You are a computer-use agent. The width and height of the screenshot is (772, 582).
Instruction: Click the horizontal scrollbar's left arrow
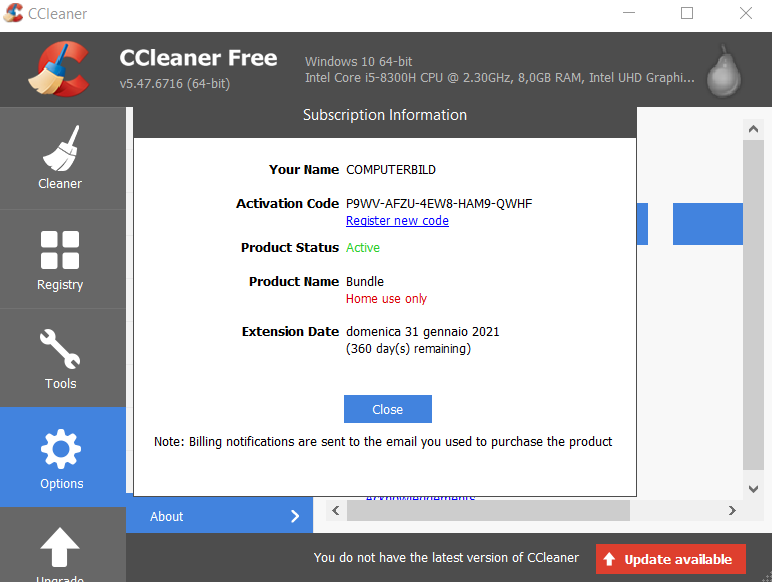click(x=336, y=510)
